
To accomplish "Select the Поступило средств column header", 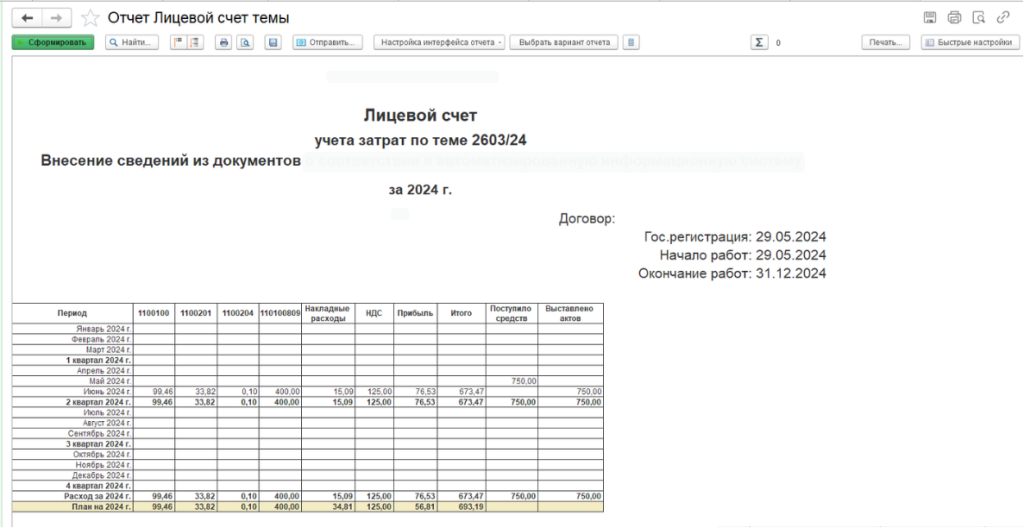I will (x=512, y=314).
